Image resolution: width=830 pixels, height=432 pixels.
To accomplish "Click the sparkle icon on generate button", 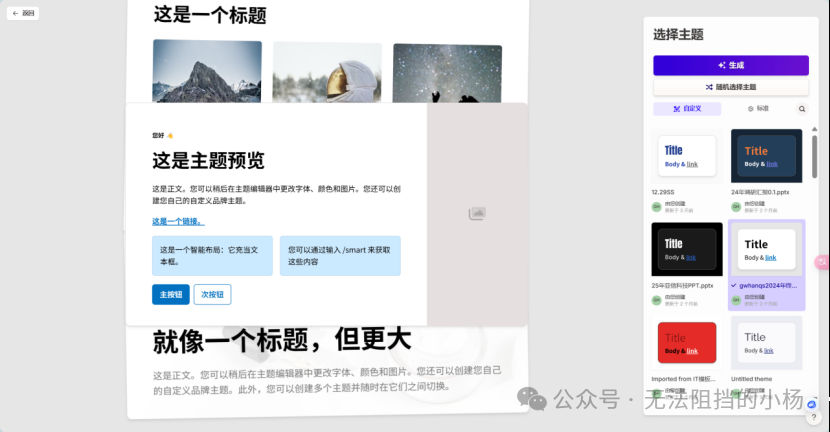I will pyautogui.click(x=721, y=65).
